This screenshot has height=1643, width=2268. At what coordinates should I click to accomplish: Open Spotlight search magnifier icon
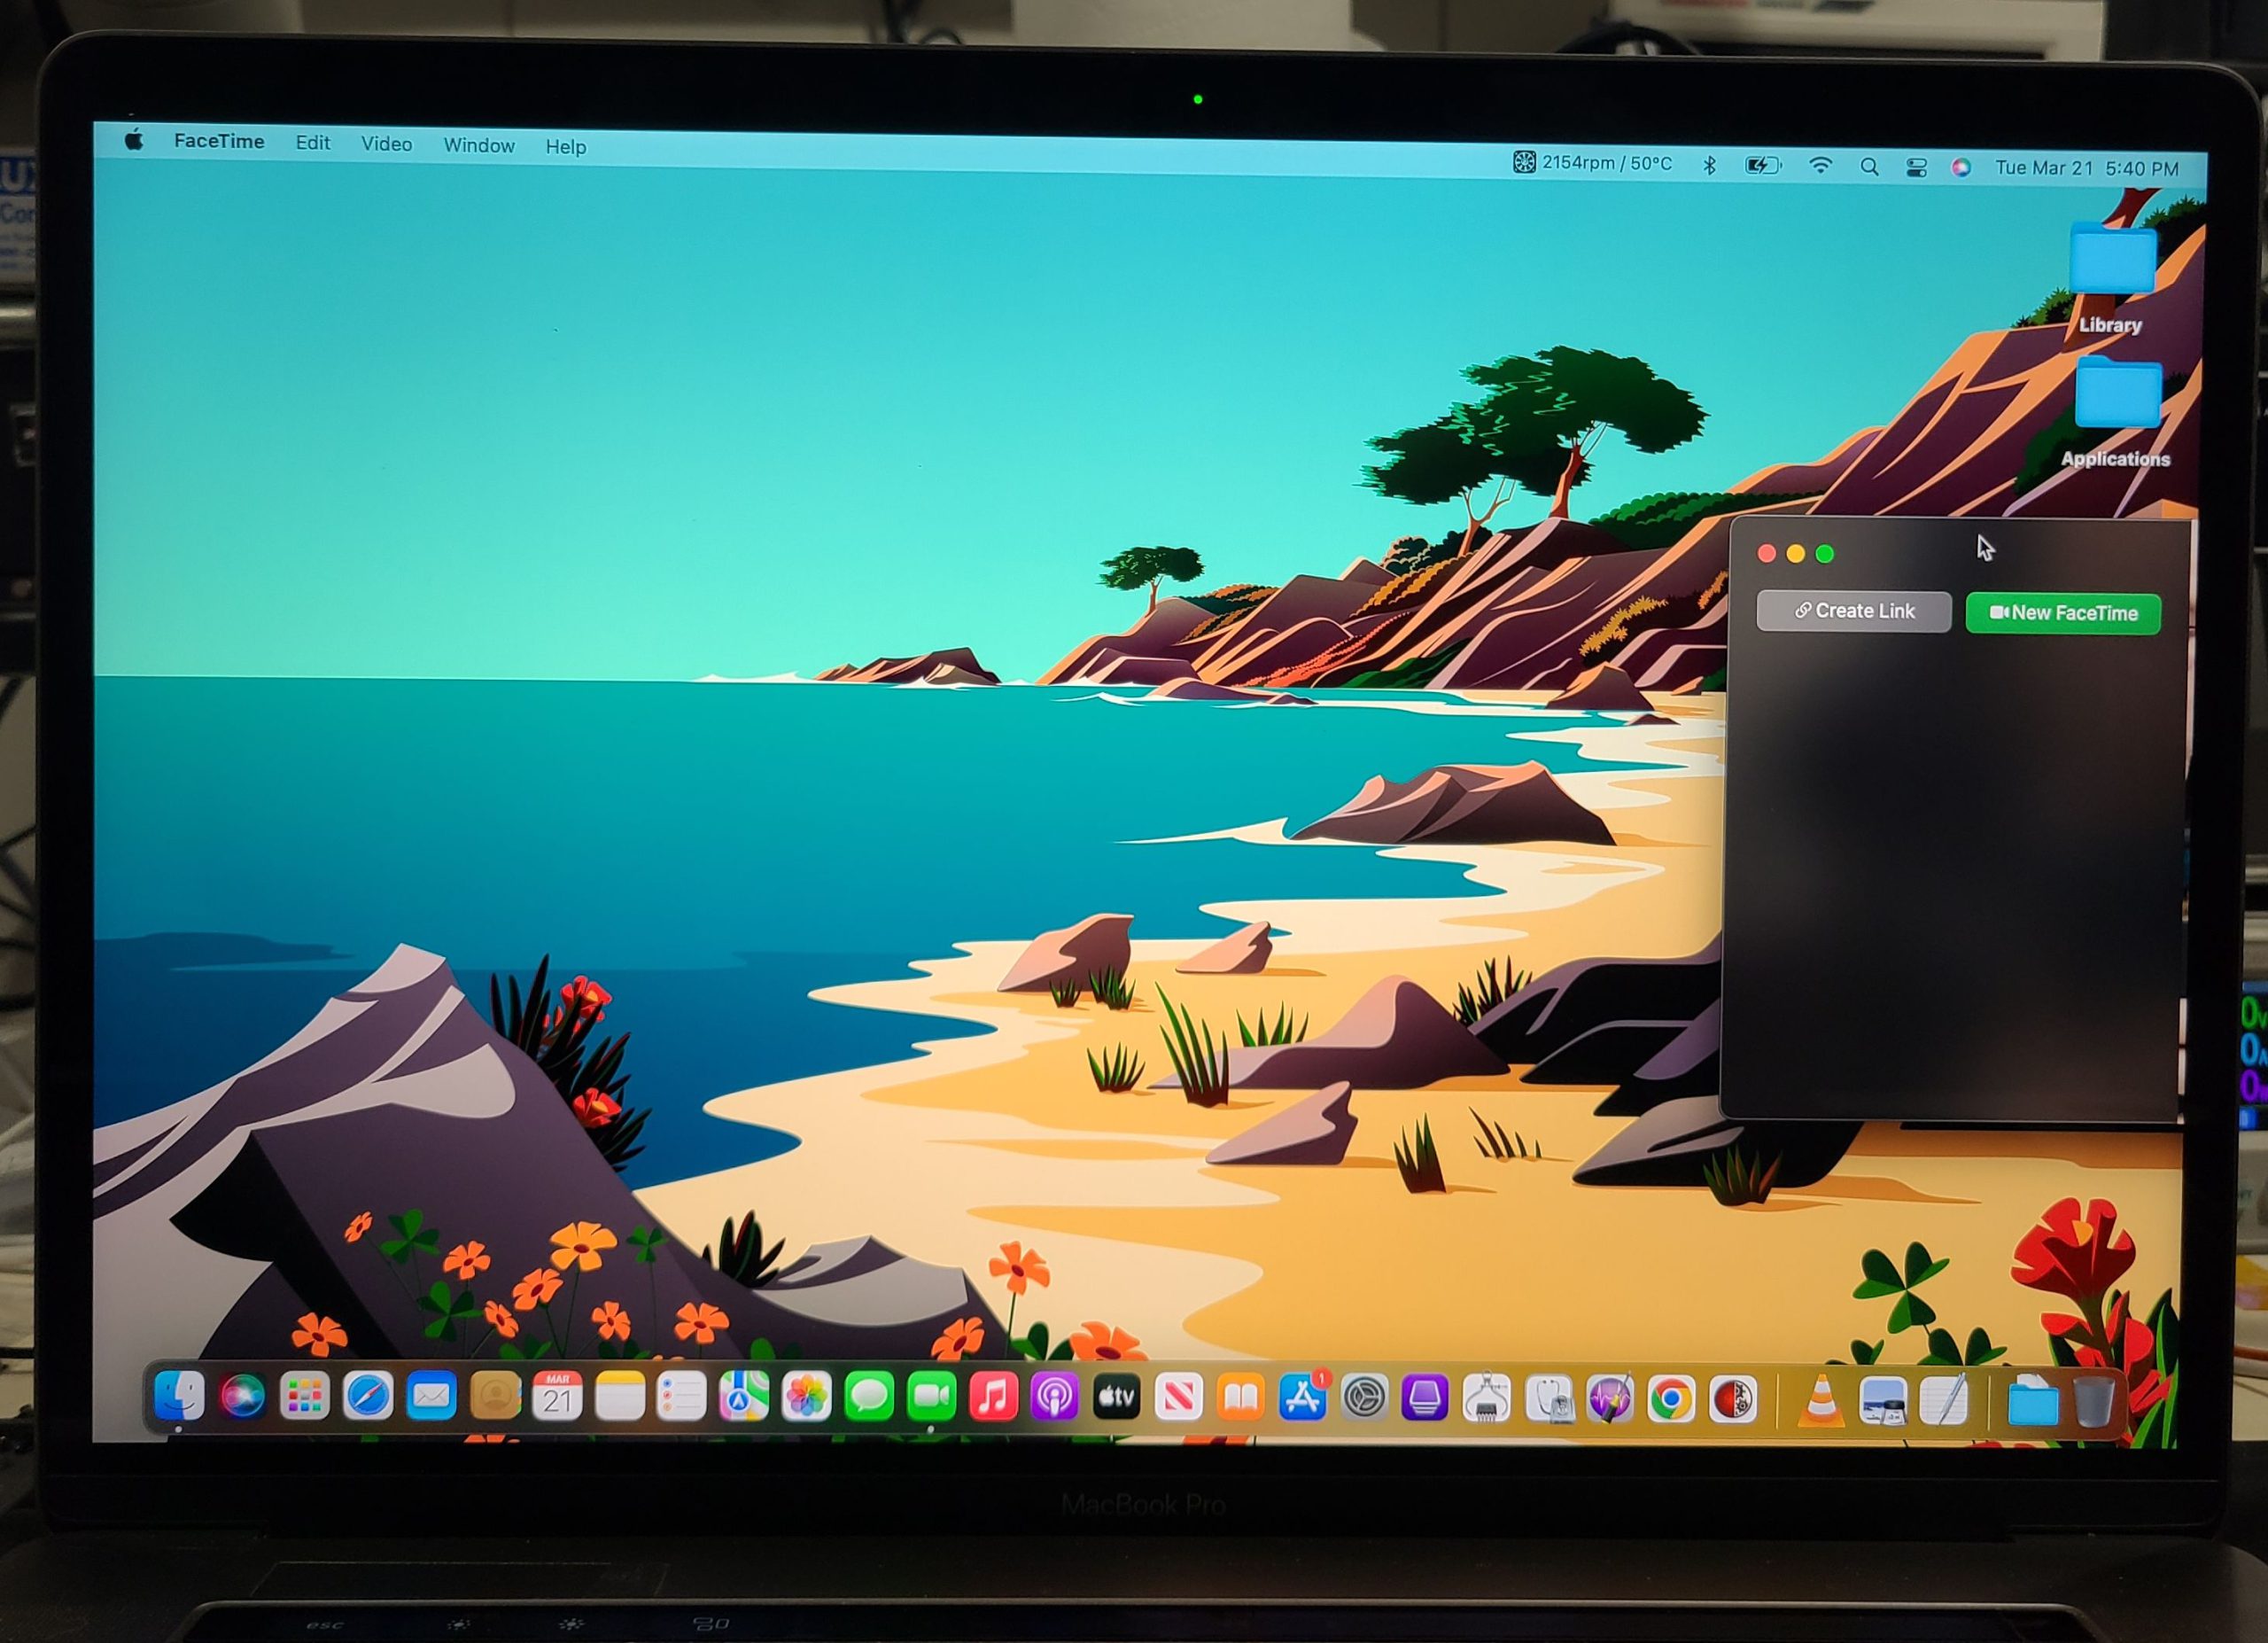(x=1868, y=167)
